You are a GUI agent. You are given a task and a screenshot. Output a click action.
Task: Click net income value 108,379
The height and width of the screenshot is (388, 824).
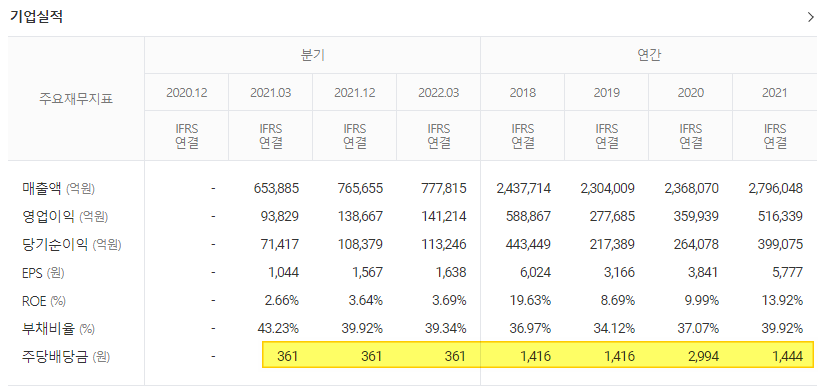359,244
